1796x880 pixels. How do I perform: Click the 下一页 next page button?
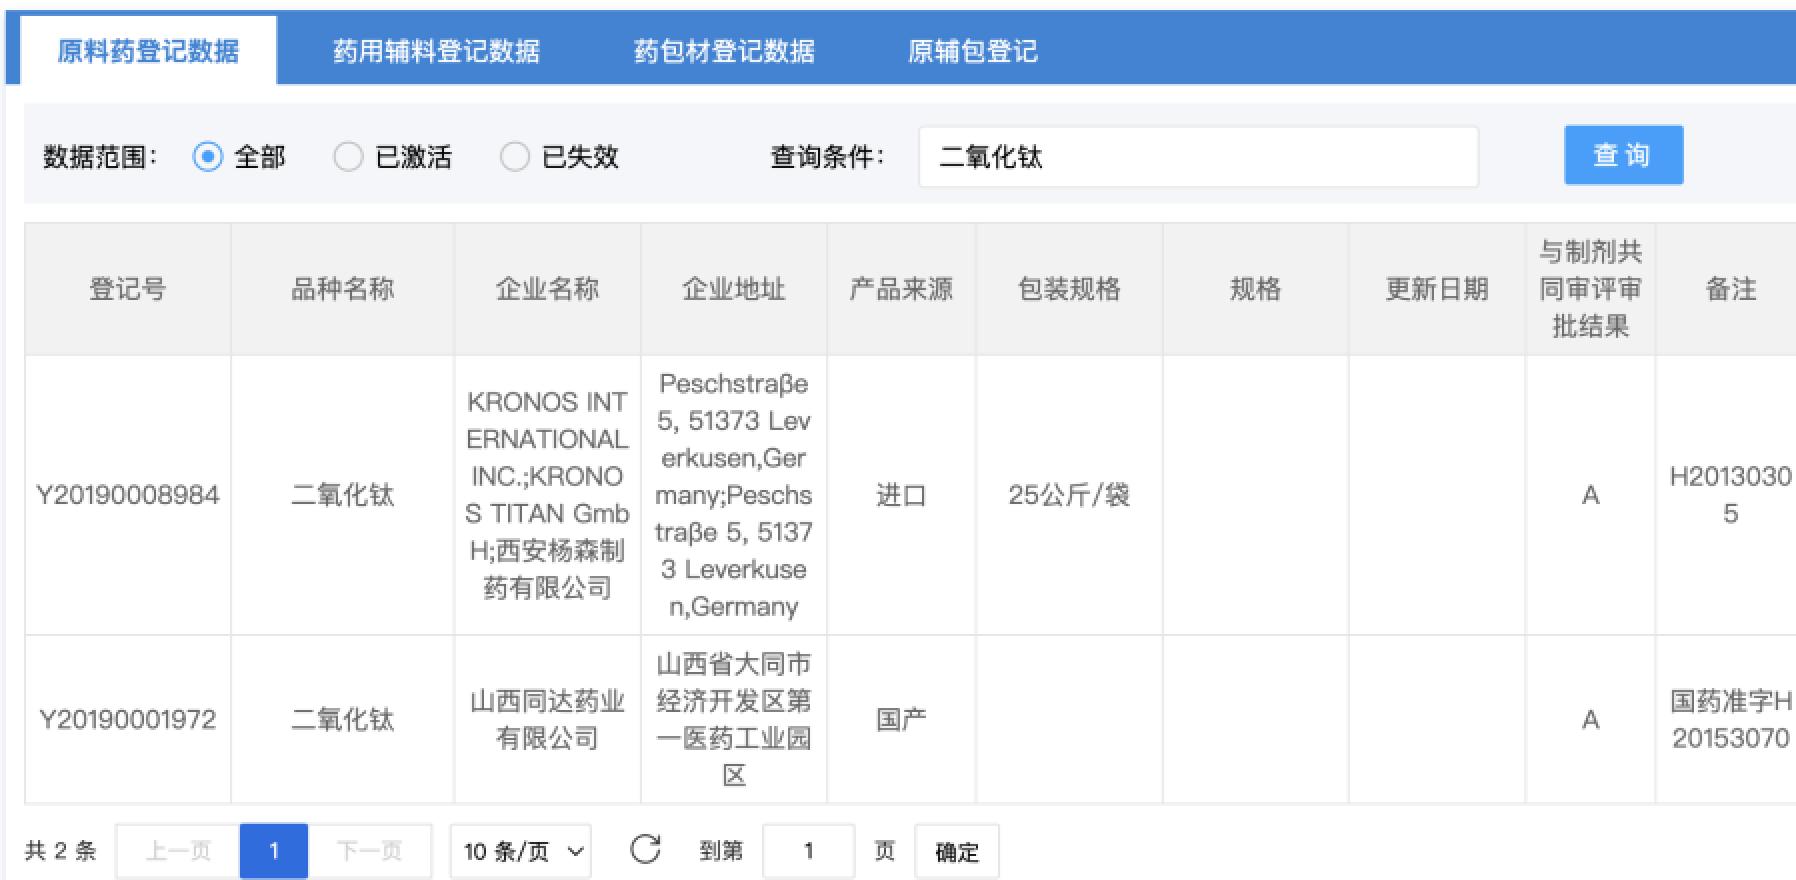click(x=370, y=851)
